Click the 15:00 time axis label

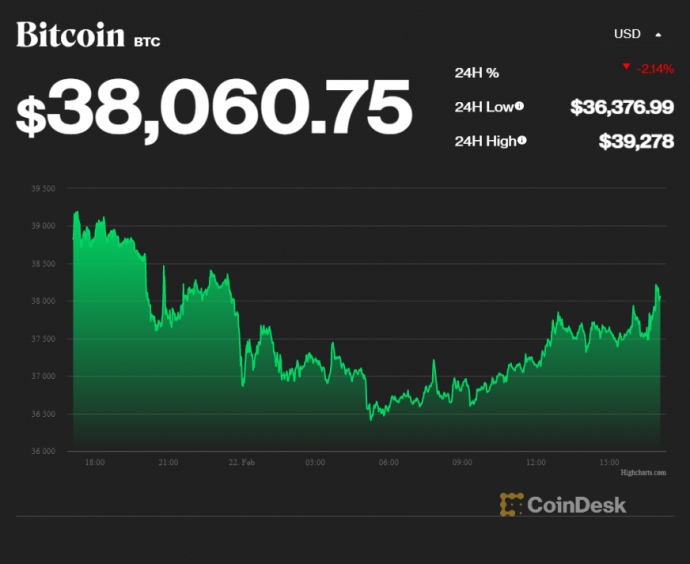(x=609, y=462)
